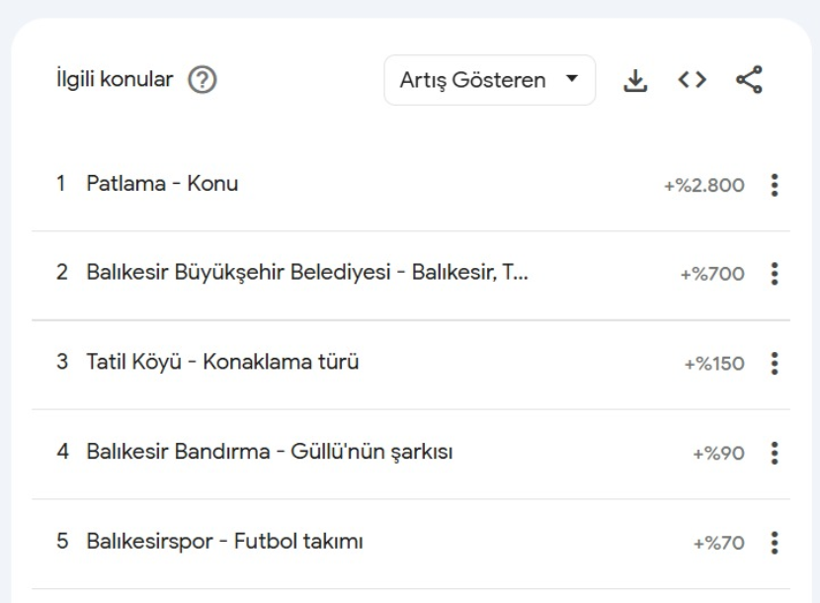Screen dimensions: 820x603
Task: Select Balıkesirspor - Futbol takımı topic
Action: [x=224, y=542]
